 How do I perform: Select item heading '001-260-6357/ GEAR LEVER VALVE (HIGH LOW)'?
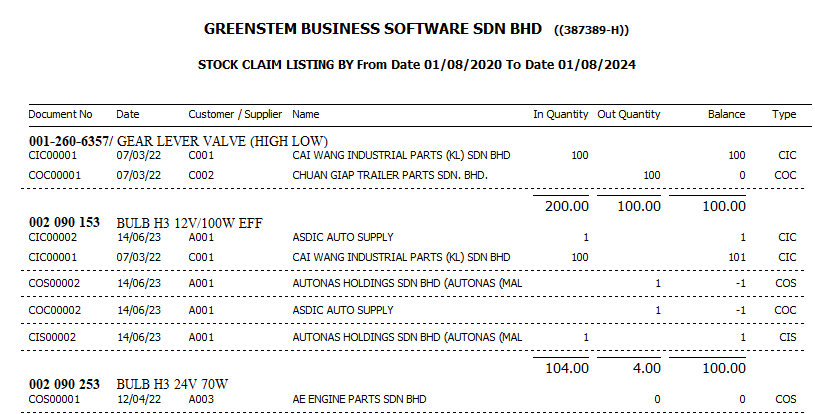pos(178,141)
